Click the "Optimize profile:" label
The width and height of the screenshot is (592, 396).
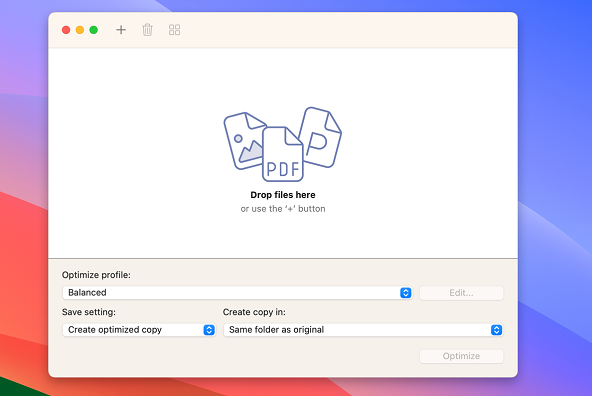(x=96, y=275)
